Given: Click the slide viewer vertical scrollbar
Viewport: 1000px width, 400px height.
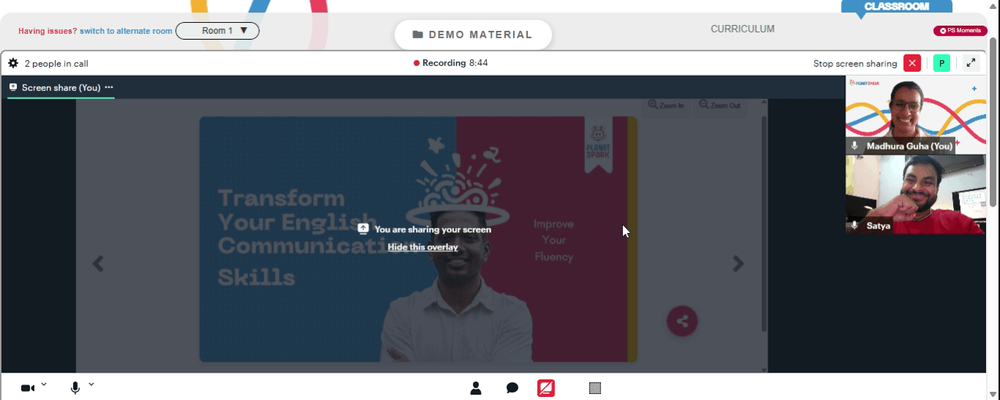Looking at the screenshot, I should 764,223.
